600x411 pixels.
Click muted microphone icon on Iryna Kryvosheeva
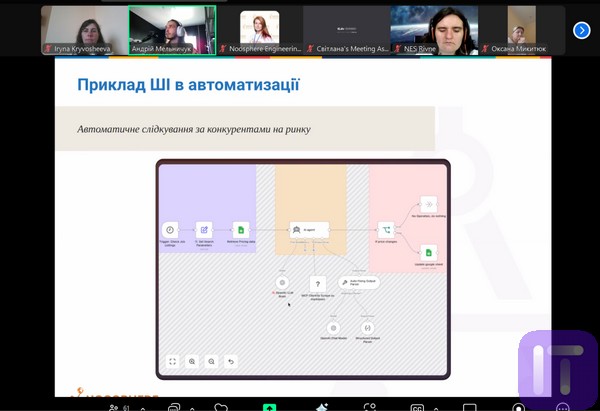point(48,49)
